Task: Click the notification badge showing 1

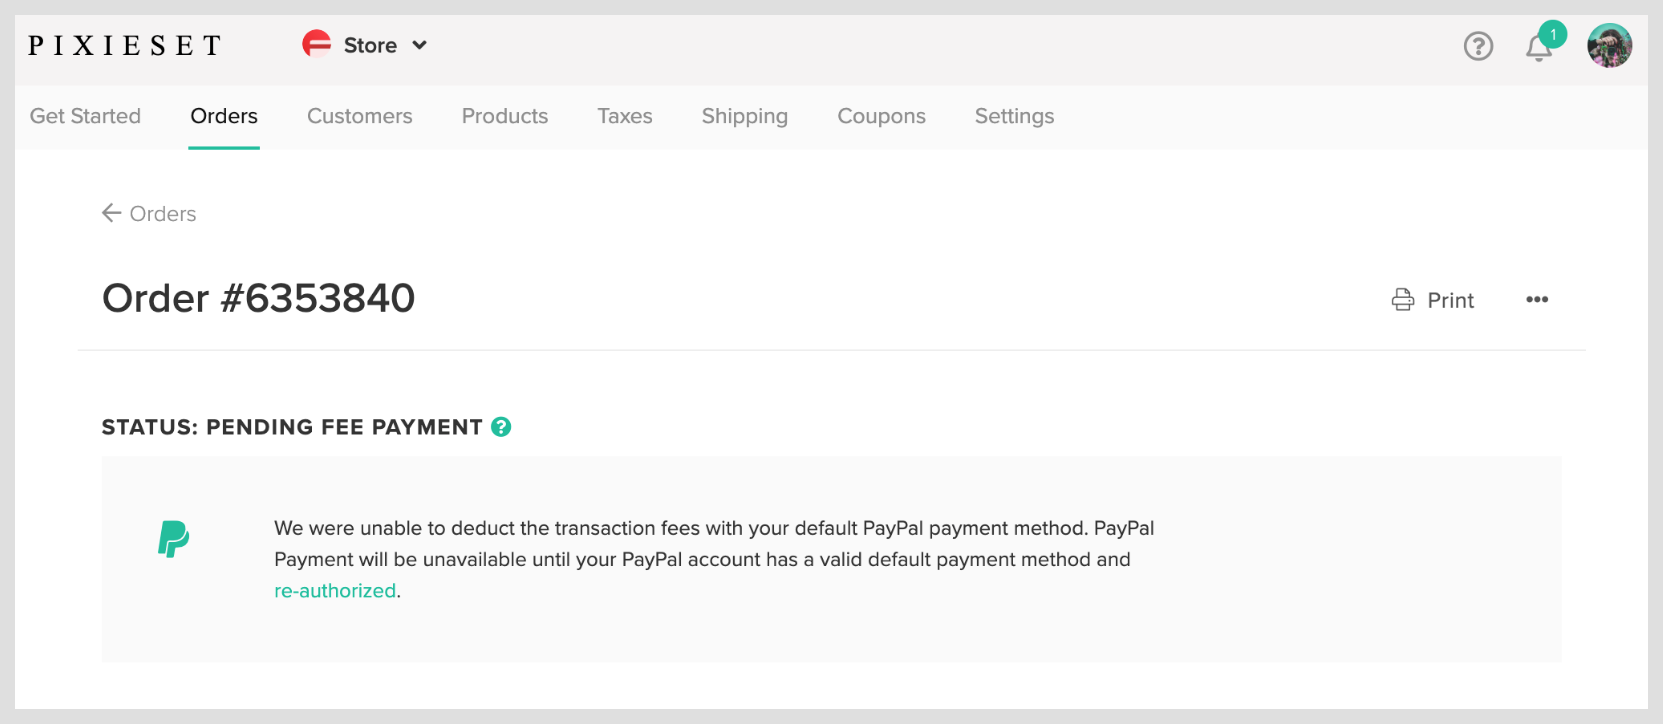Action: 1553,33
